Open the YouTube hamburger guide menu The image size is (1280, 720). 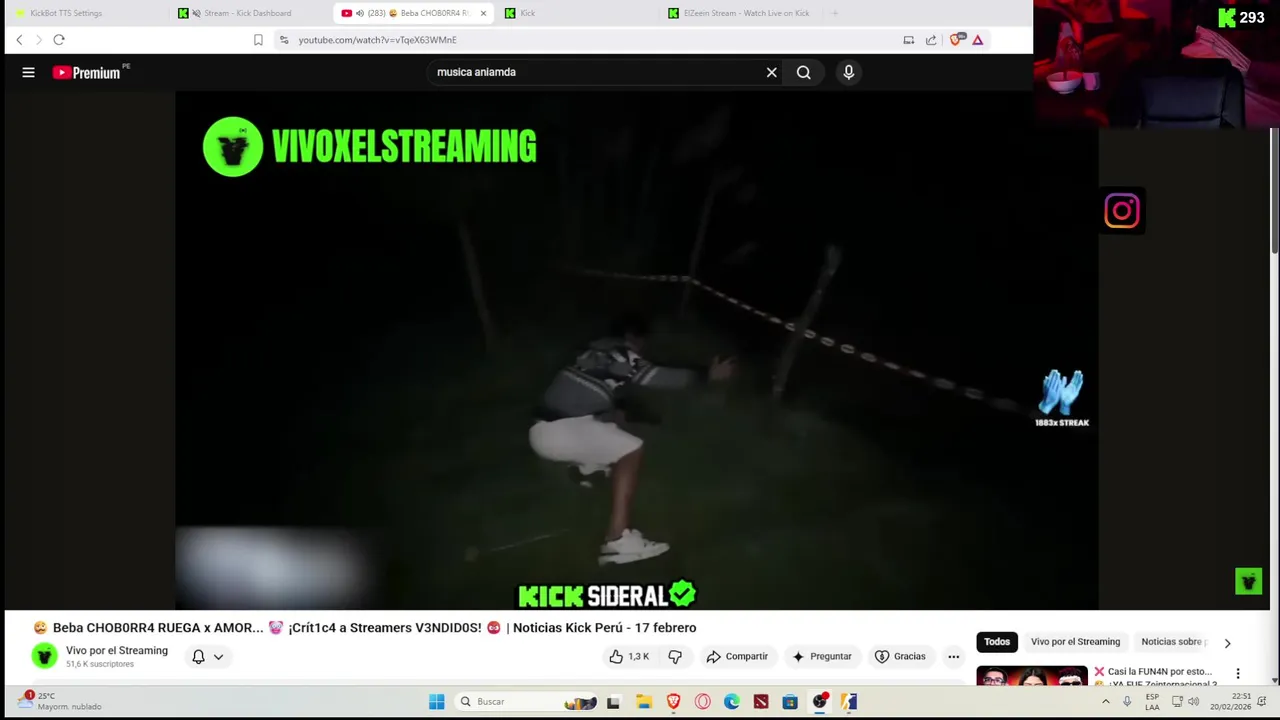click(x=28, y=72)
